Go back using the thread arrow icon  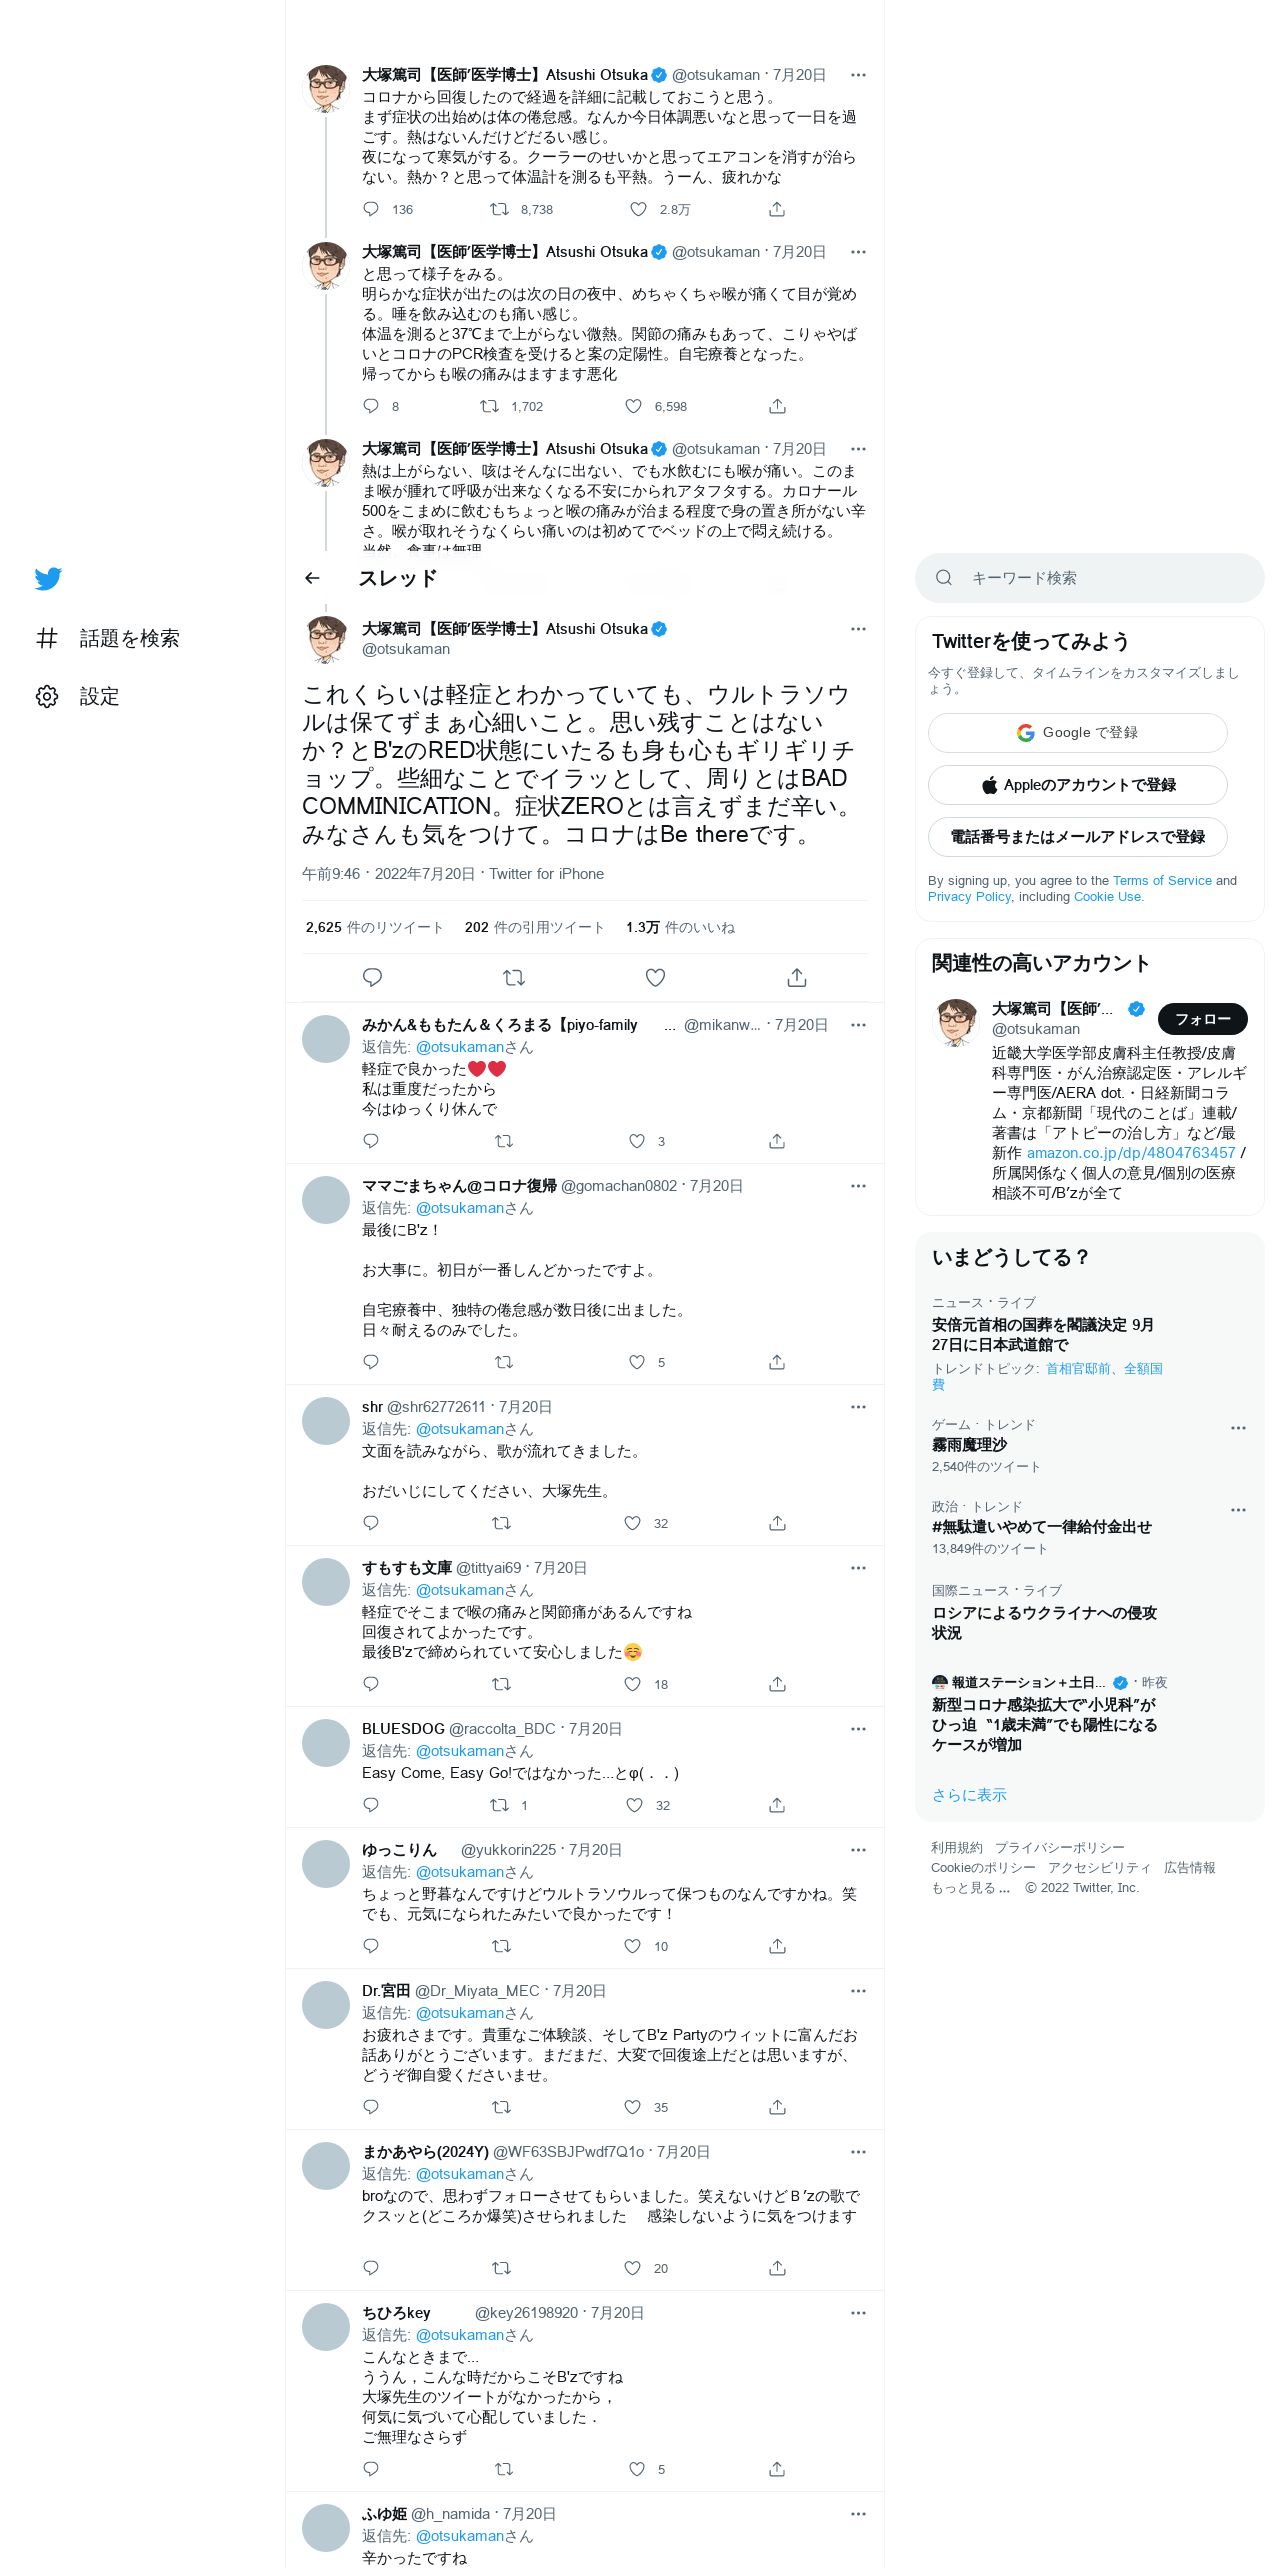(x=313, y=578)
